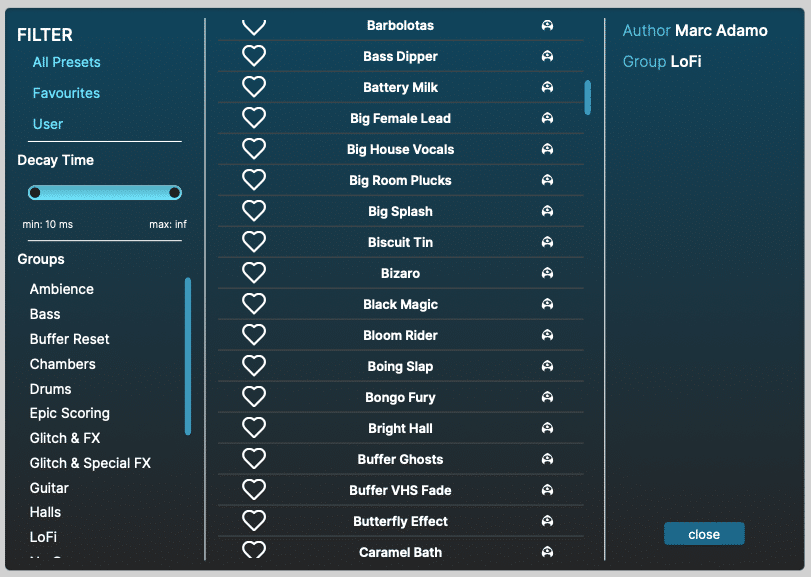Open User presets filter
The image size is (811, 577).
(48, 124)
